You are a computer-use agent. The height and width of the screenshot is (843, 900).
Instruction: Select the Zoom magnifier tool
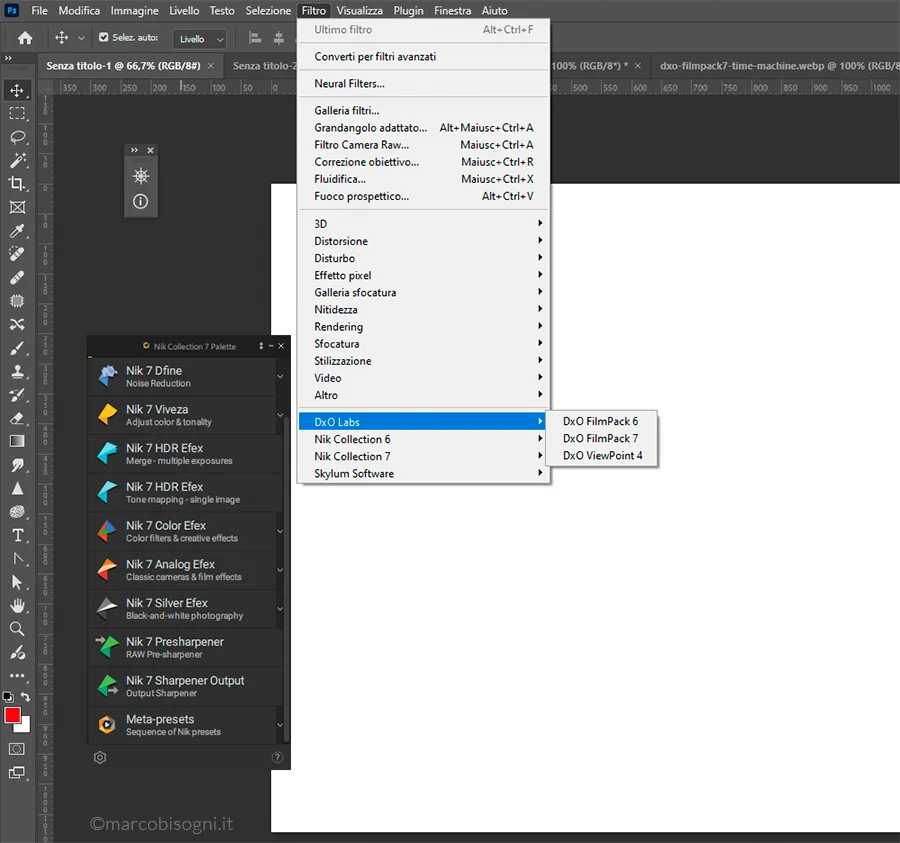(x=17, y=629)
